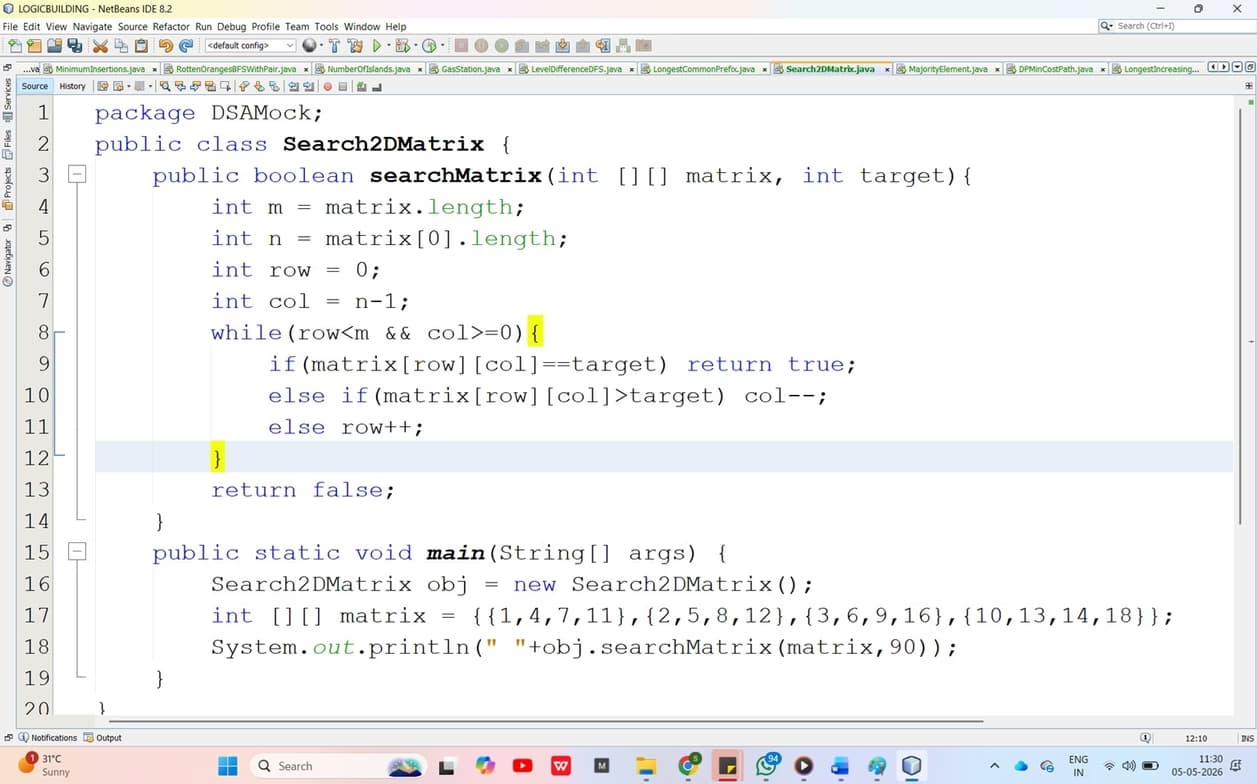Click the Last Edit icon in editor toolbar
This screenshot has width=1257, height=784.
(x=102, y=86)
